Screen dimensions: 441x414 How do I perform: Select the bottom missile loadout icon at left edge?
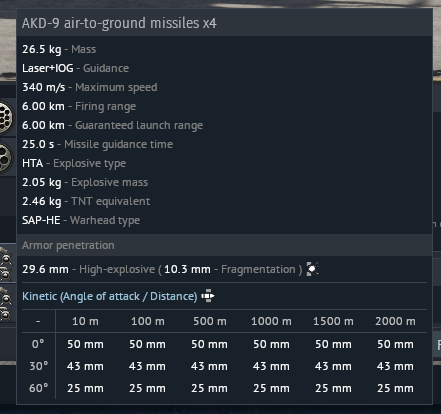click(x=6, y=314)
